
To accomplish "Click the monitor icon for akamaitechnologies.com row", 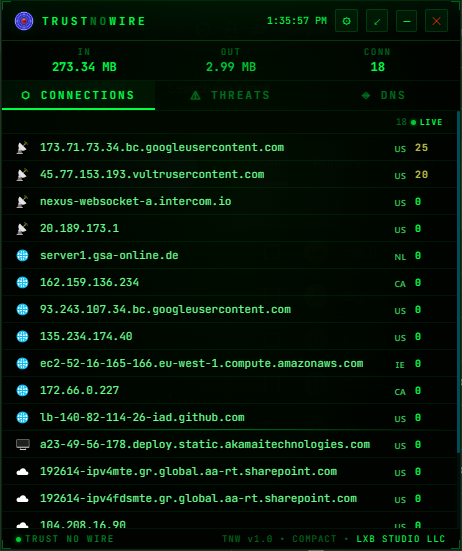I will (x=23, y=445).
